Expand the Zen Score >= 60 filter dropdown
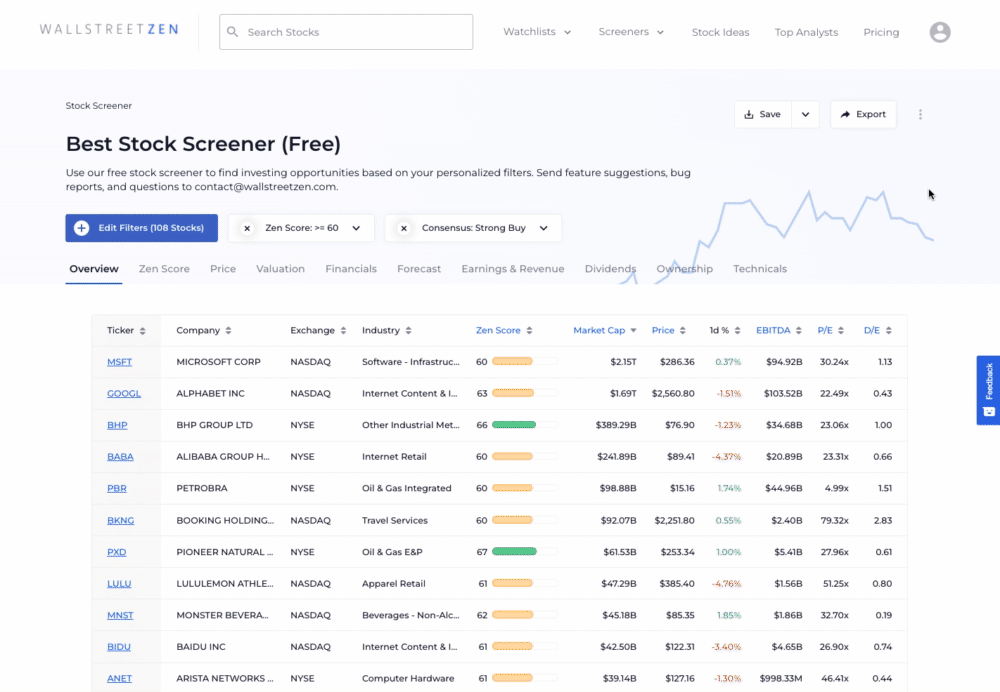 click(x=357, y=228)
